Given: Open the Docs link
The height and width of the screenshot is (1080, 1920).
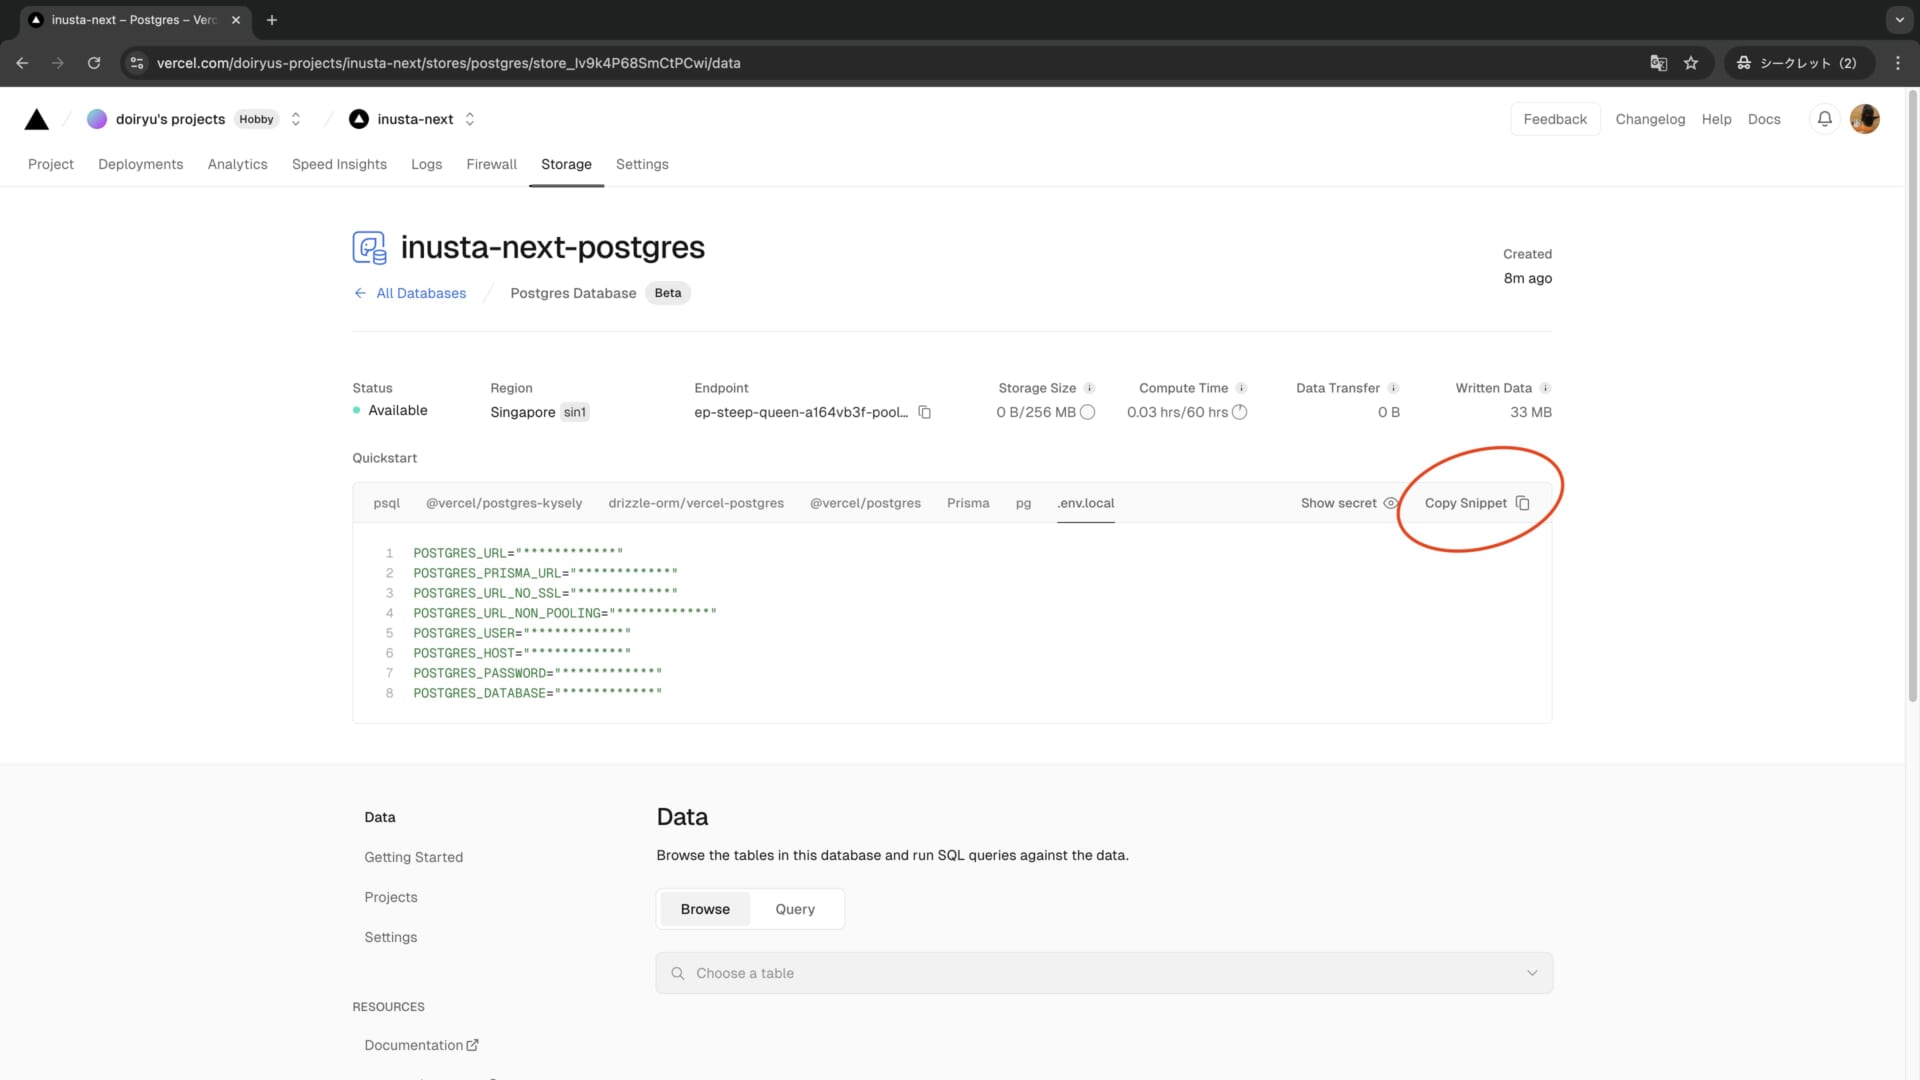Looking at the screenshot, I should point(1764,119).
